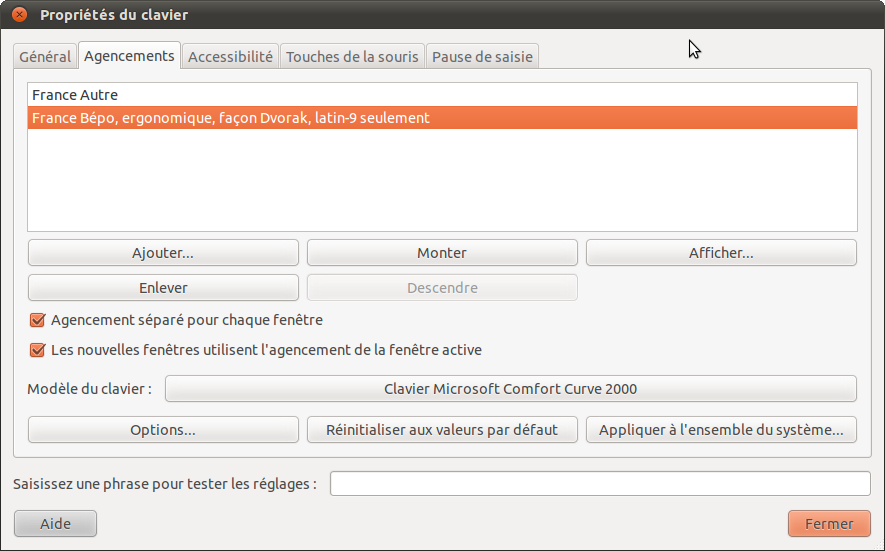The image size is (885, 551).
Task: Go to the Pause de saisie tab
Action: click(483, 57)
